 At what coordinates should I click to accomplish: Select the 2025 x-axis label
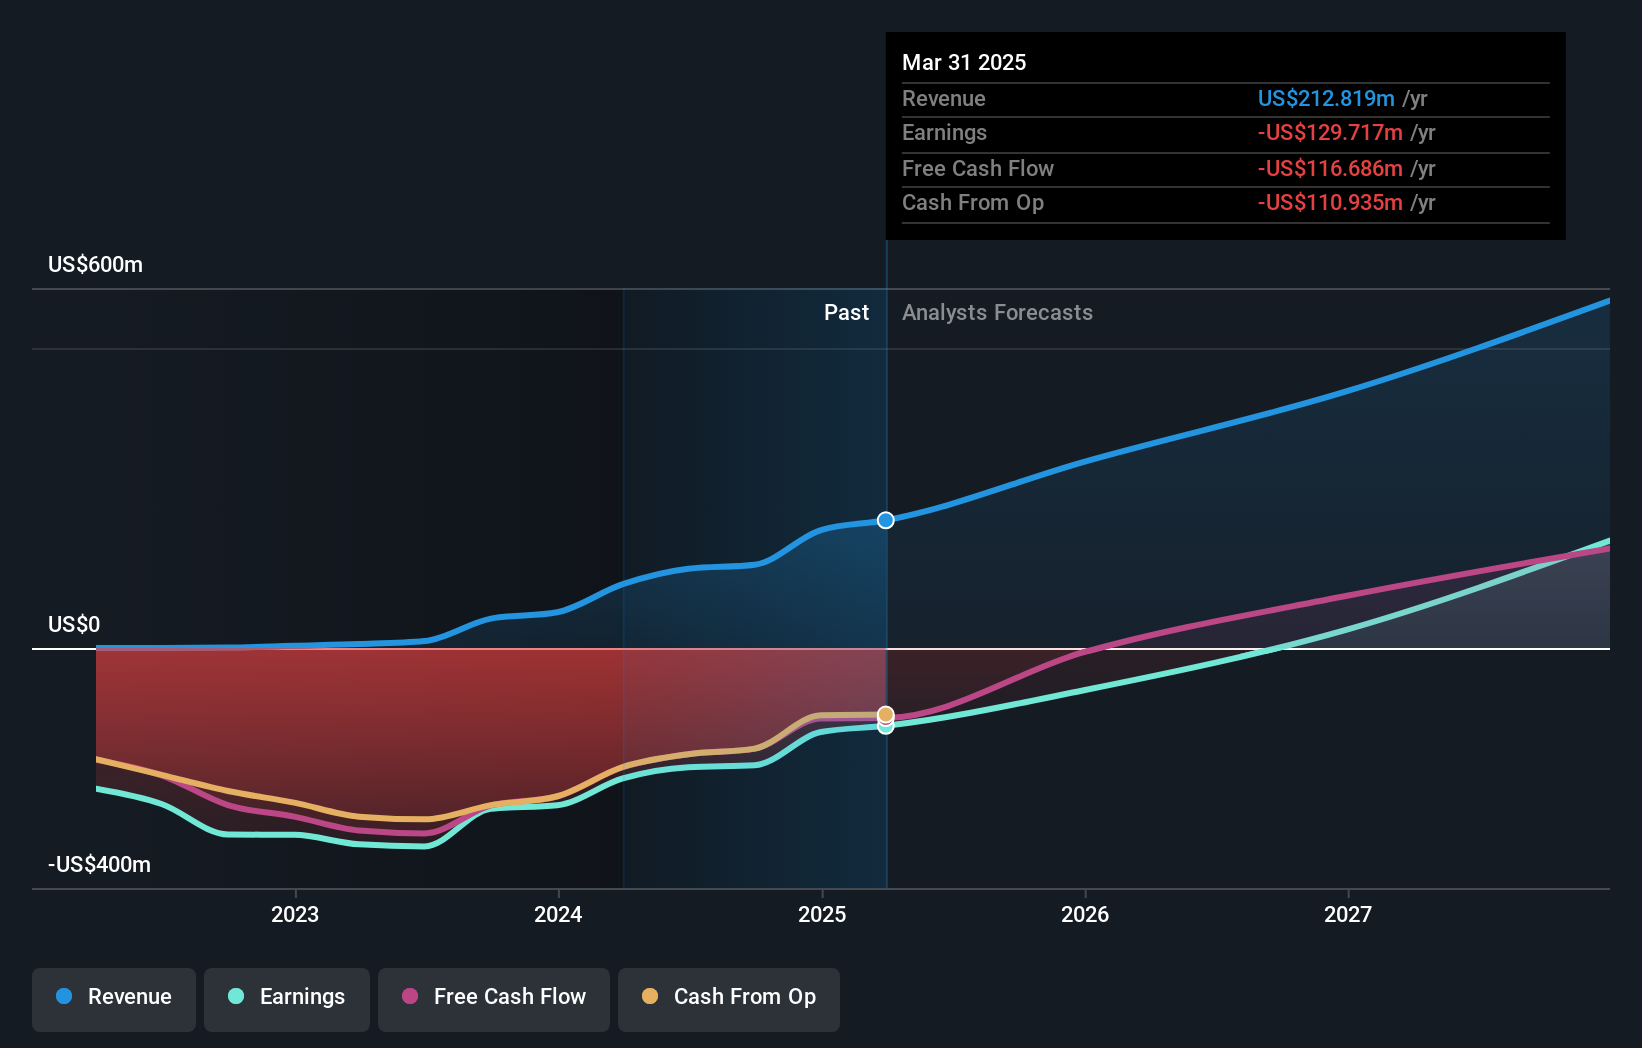click(x=822, y=914)
